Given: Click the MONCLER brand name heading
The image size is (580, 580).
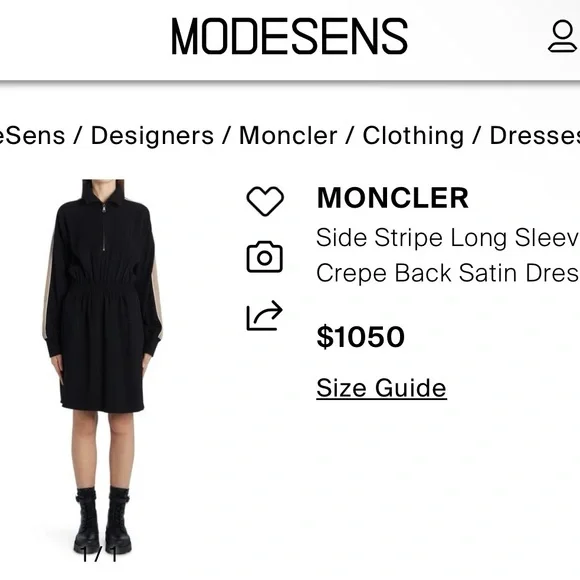Looking at the screenshot, I should (x=392, y=198).
